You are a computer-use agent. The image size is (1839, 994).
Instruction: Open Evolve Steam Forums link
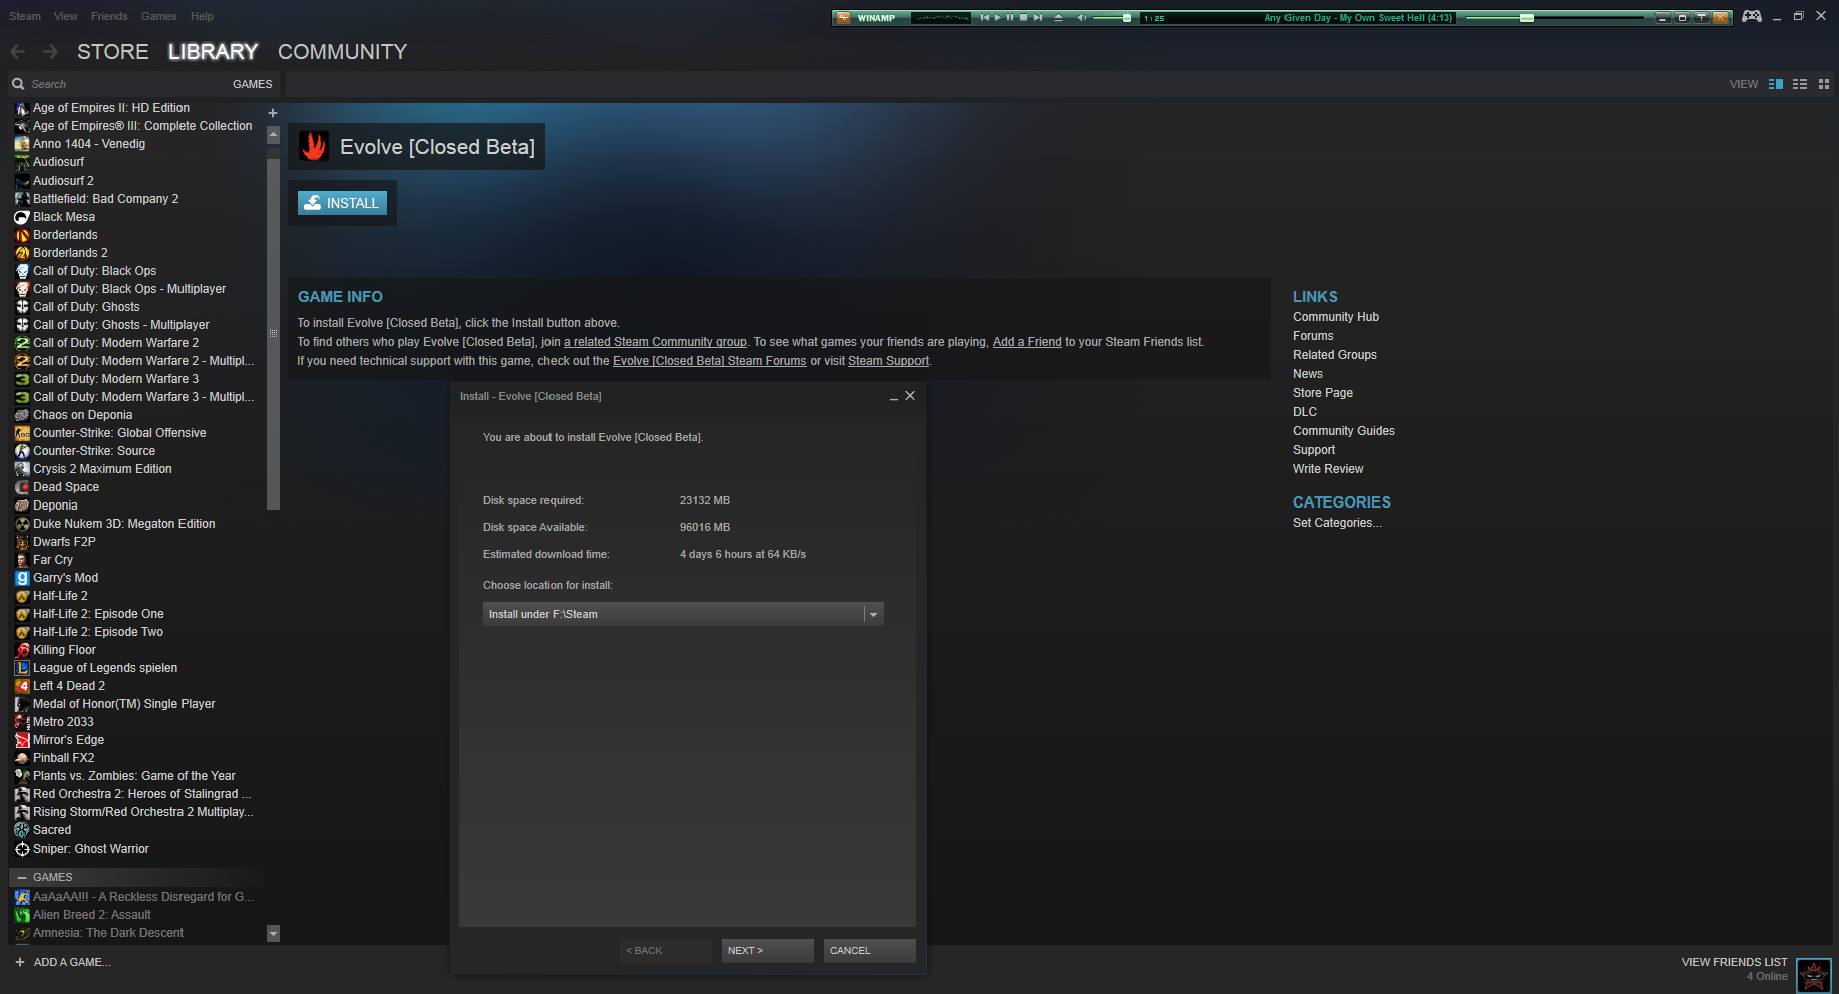coord(709,361)
